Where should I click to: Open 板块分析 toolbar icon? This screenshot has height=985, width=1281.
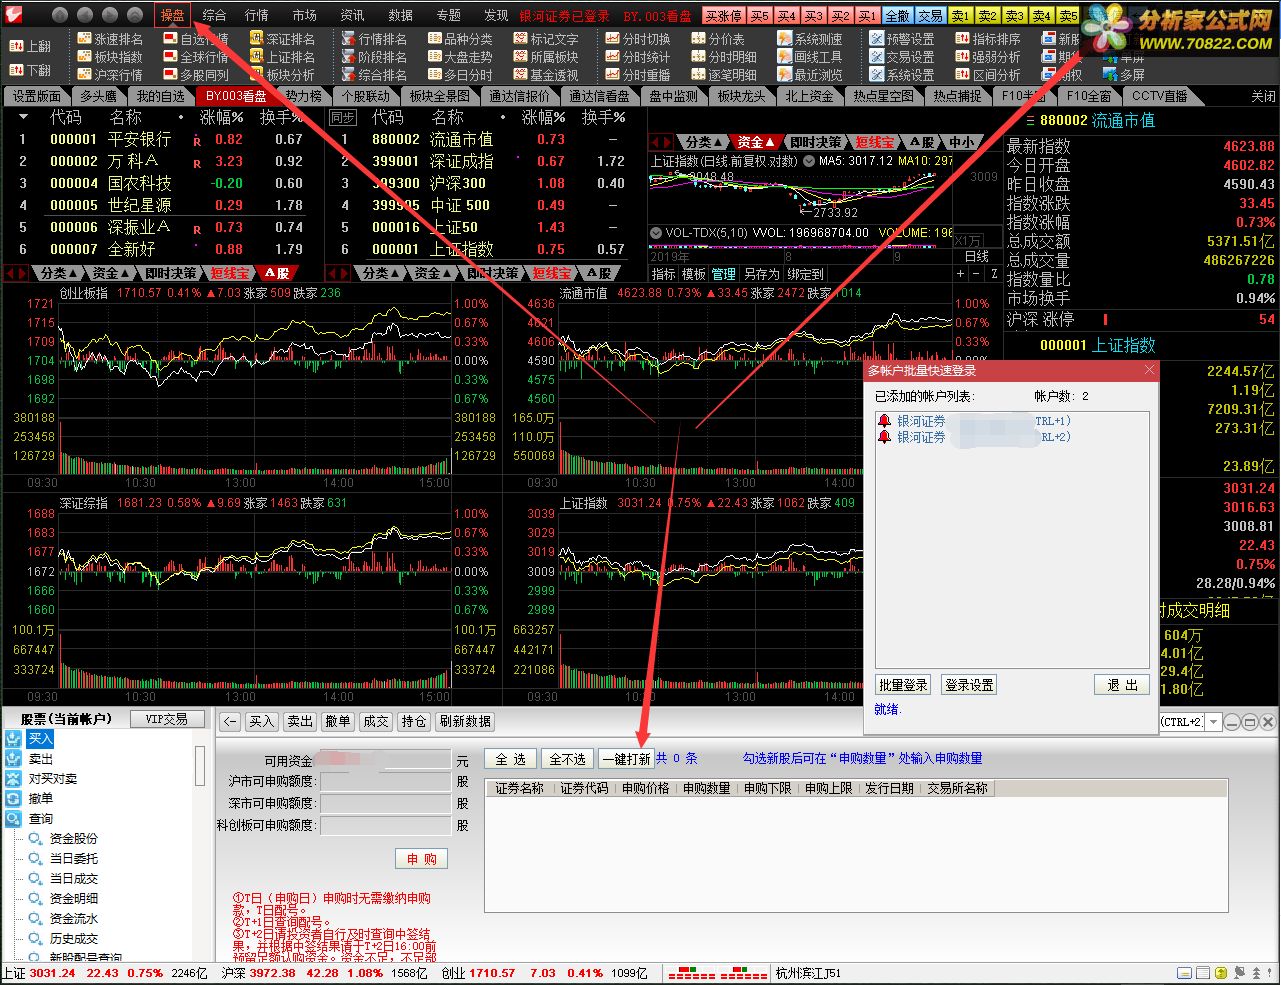click(282, 75)
